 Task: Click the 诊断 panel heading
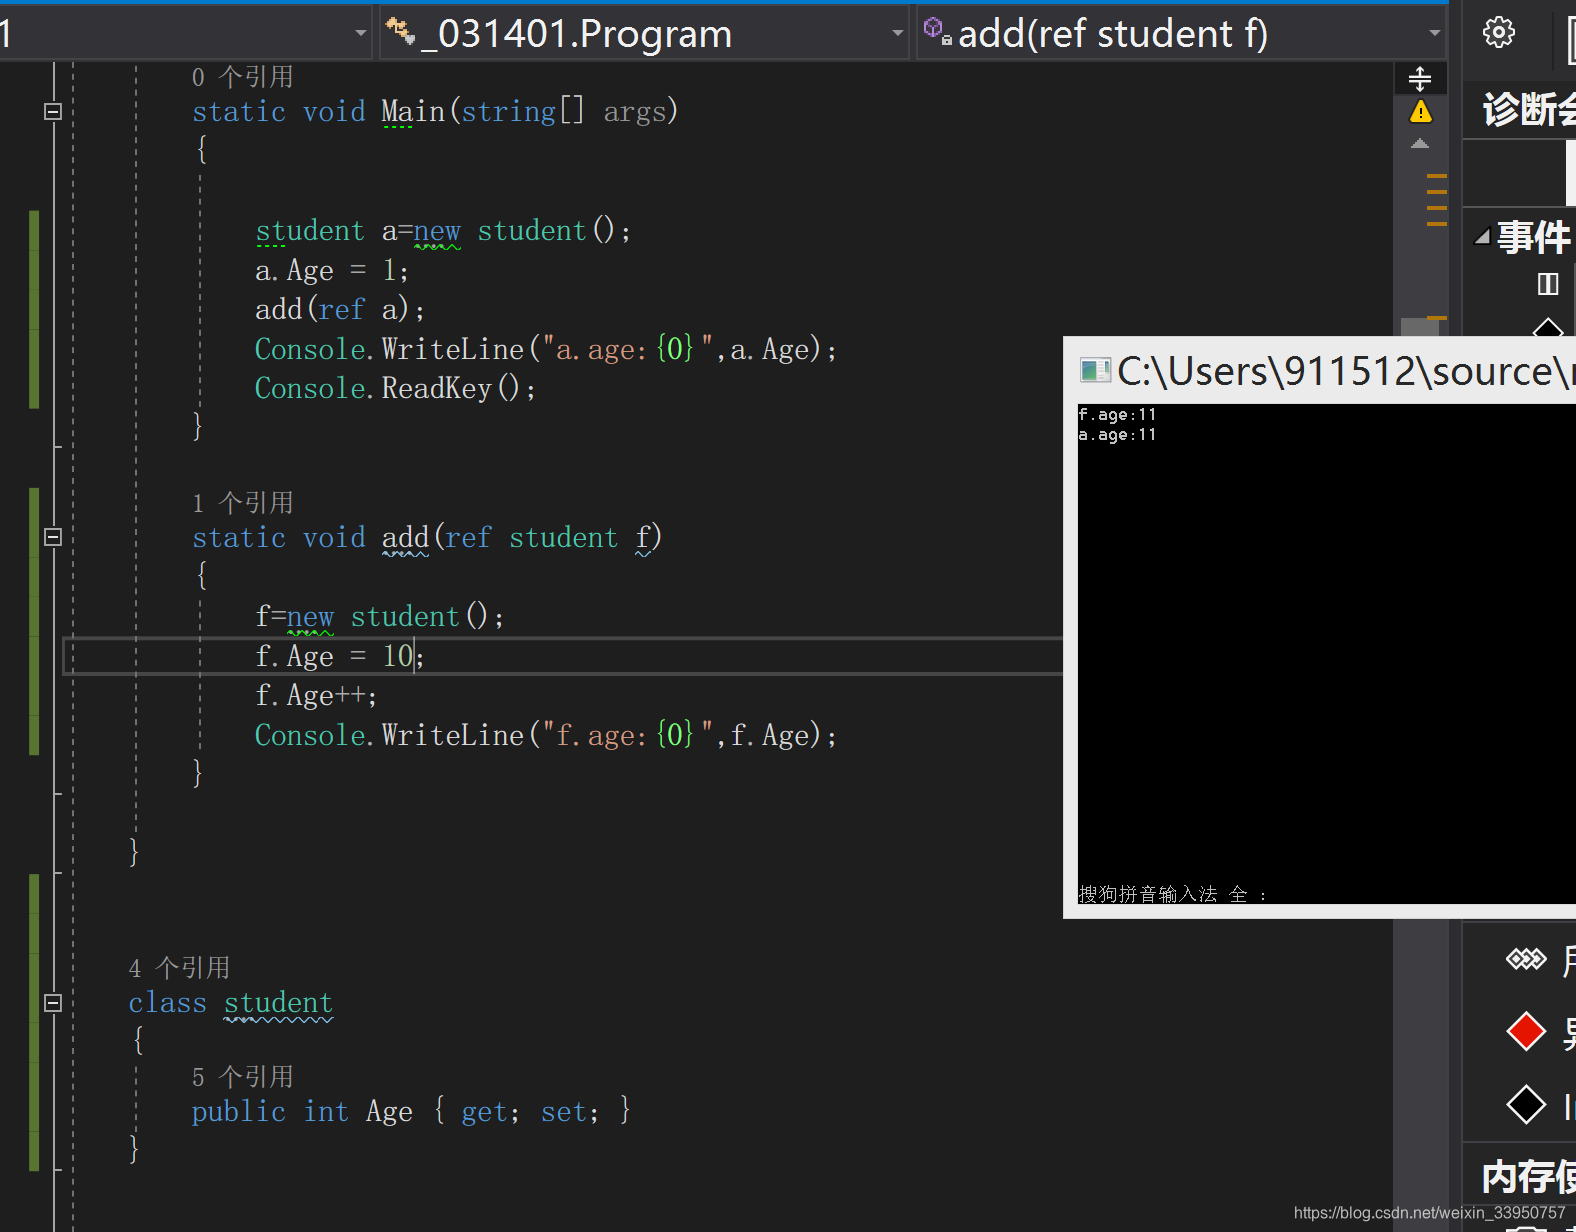(x=1528, y=109)
